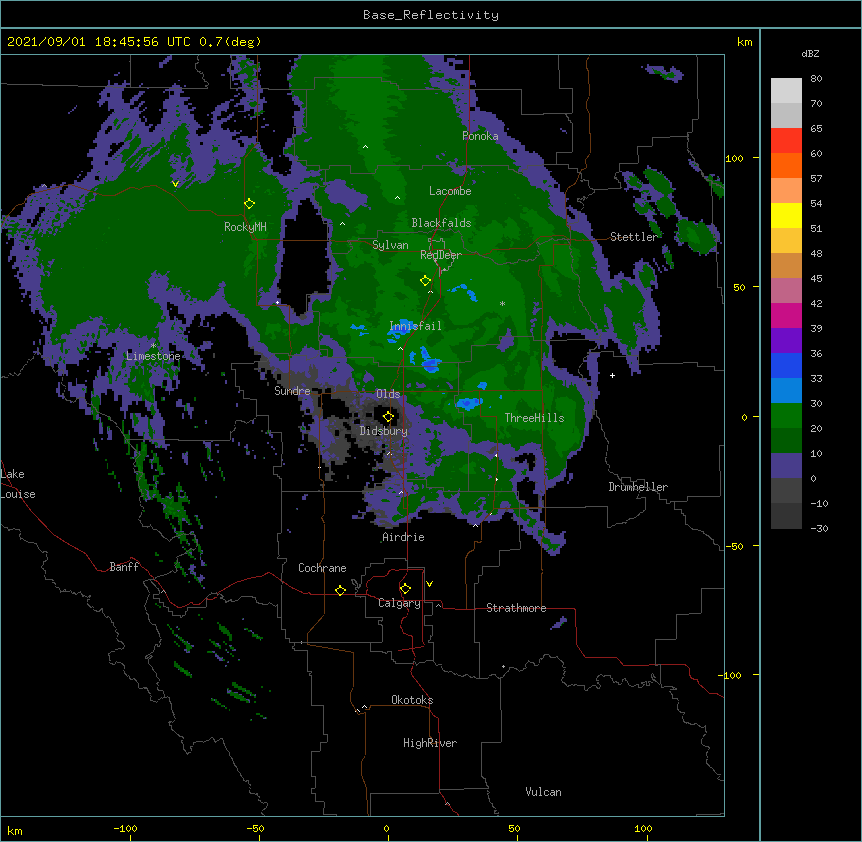Click the RockyMH label
The image size is (862, 842).
click(x=245, y=227)
